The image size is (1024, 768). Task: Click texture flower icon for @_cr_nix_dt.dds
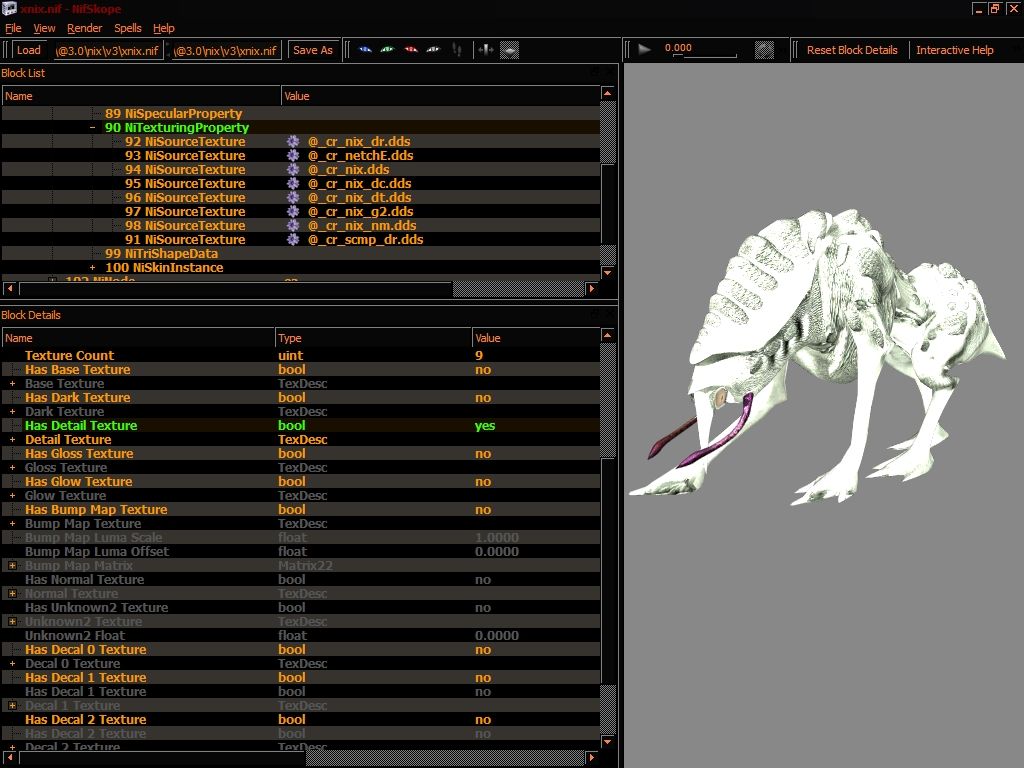pyautogui.click(x=293, y=197)
